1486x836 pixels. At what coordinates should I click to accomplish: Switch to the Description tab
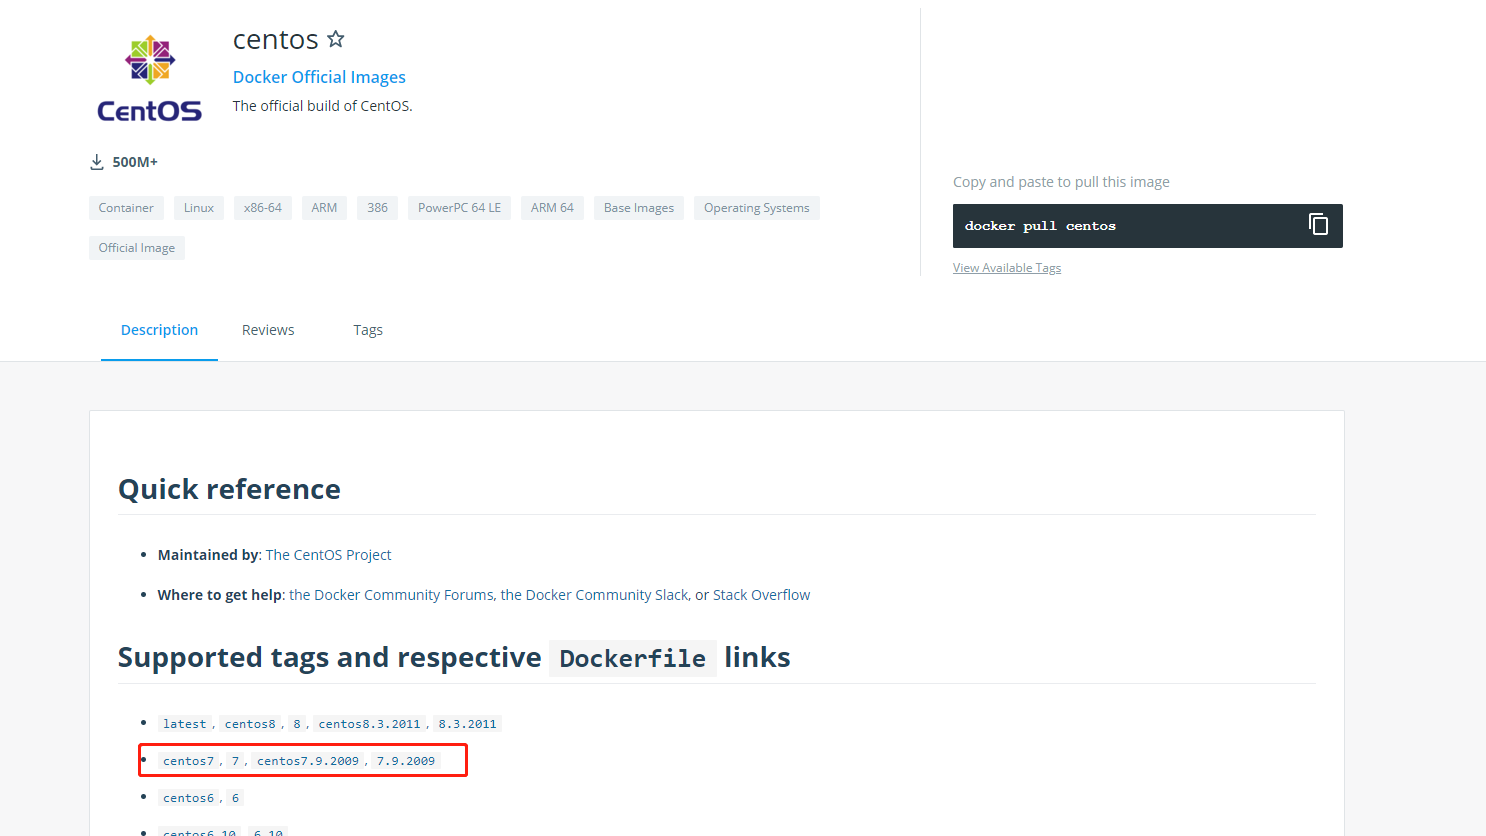tap(159, 330)
